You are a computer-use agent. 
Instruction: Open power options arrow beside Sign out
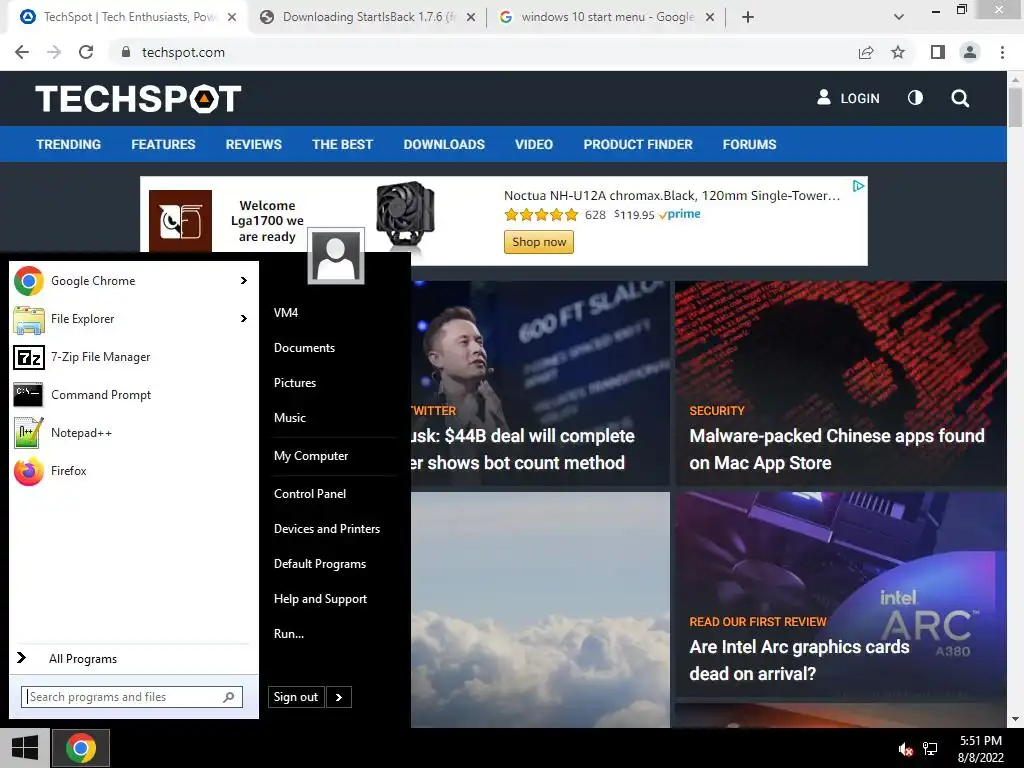(338, 697)
